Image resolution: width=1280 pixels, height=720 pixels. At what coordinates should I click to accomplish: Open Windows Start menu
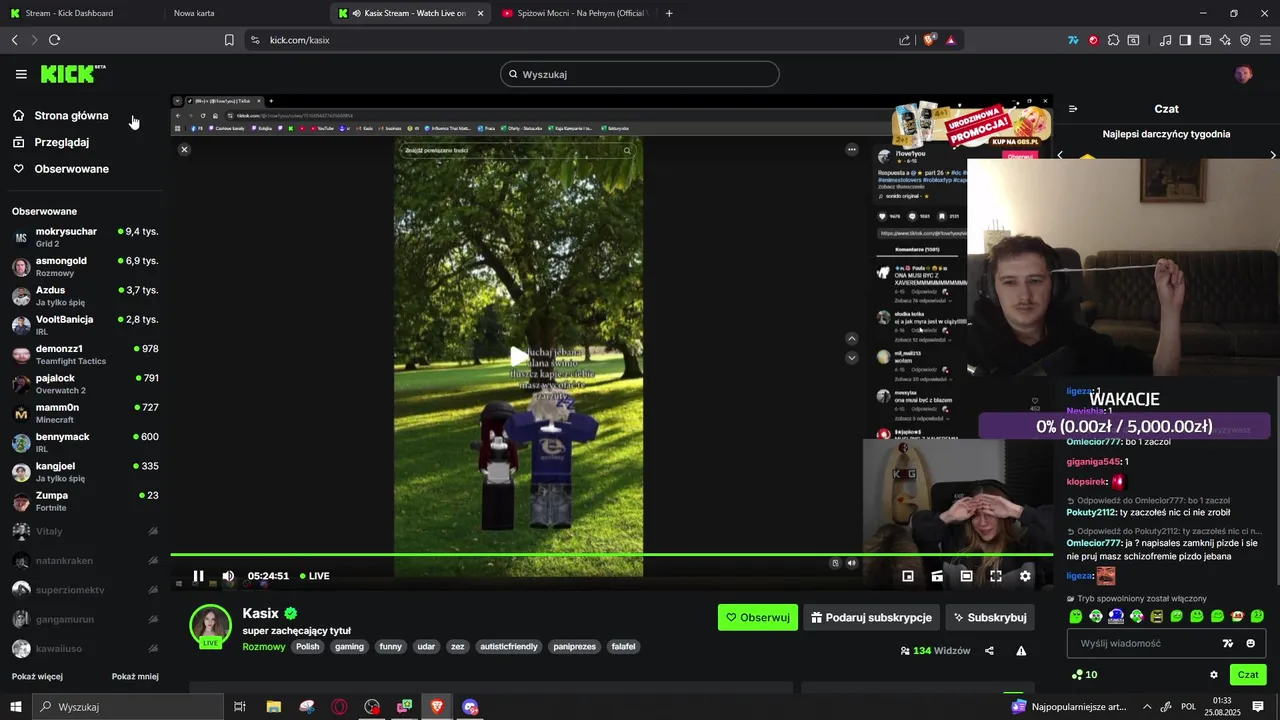(x=15, y=707)
